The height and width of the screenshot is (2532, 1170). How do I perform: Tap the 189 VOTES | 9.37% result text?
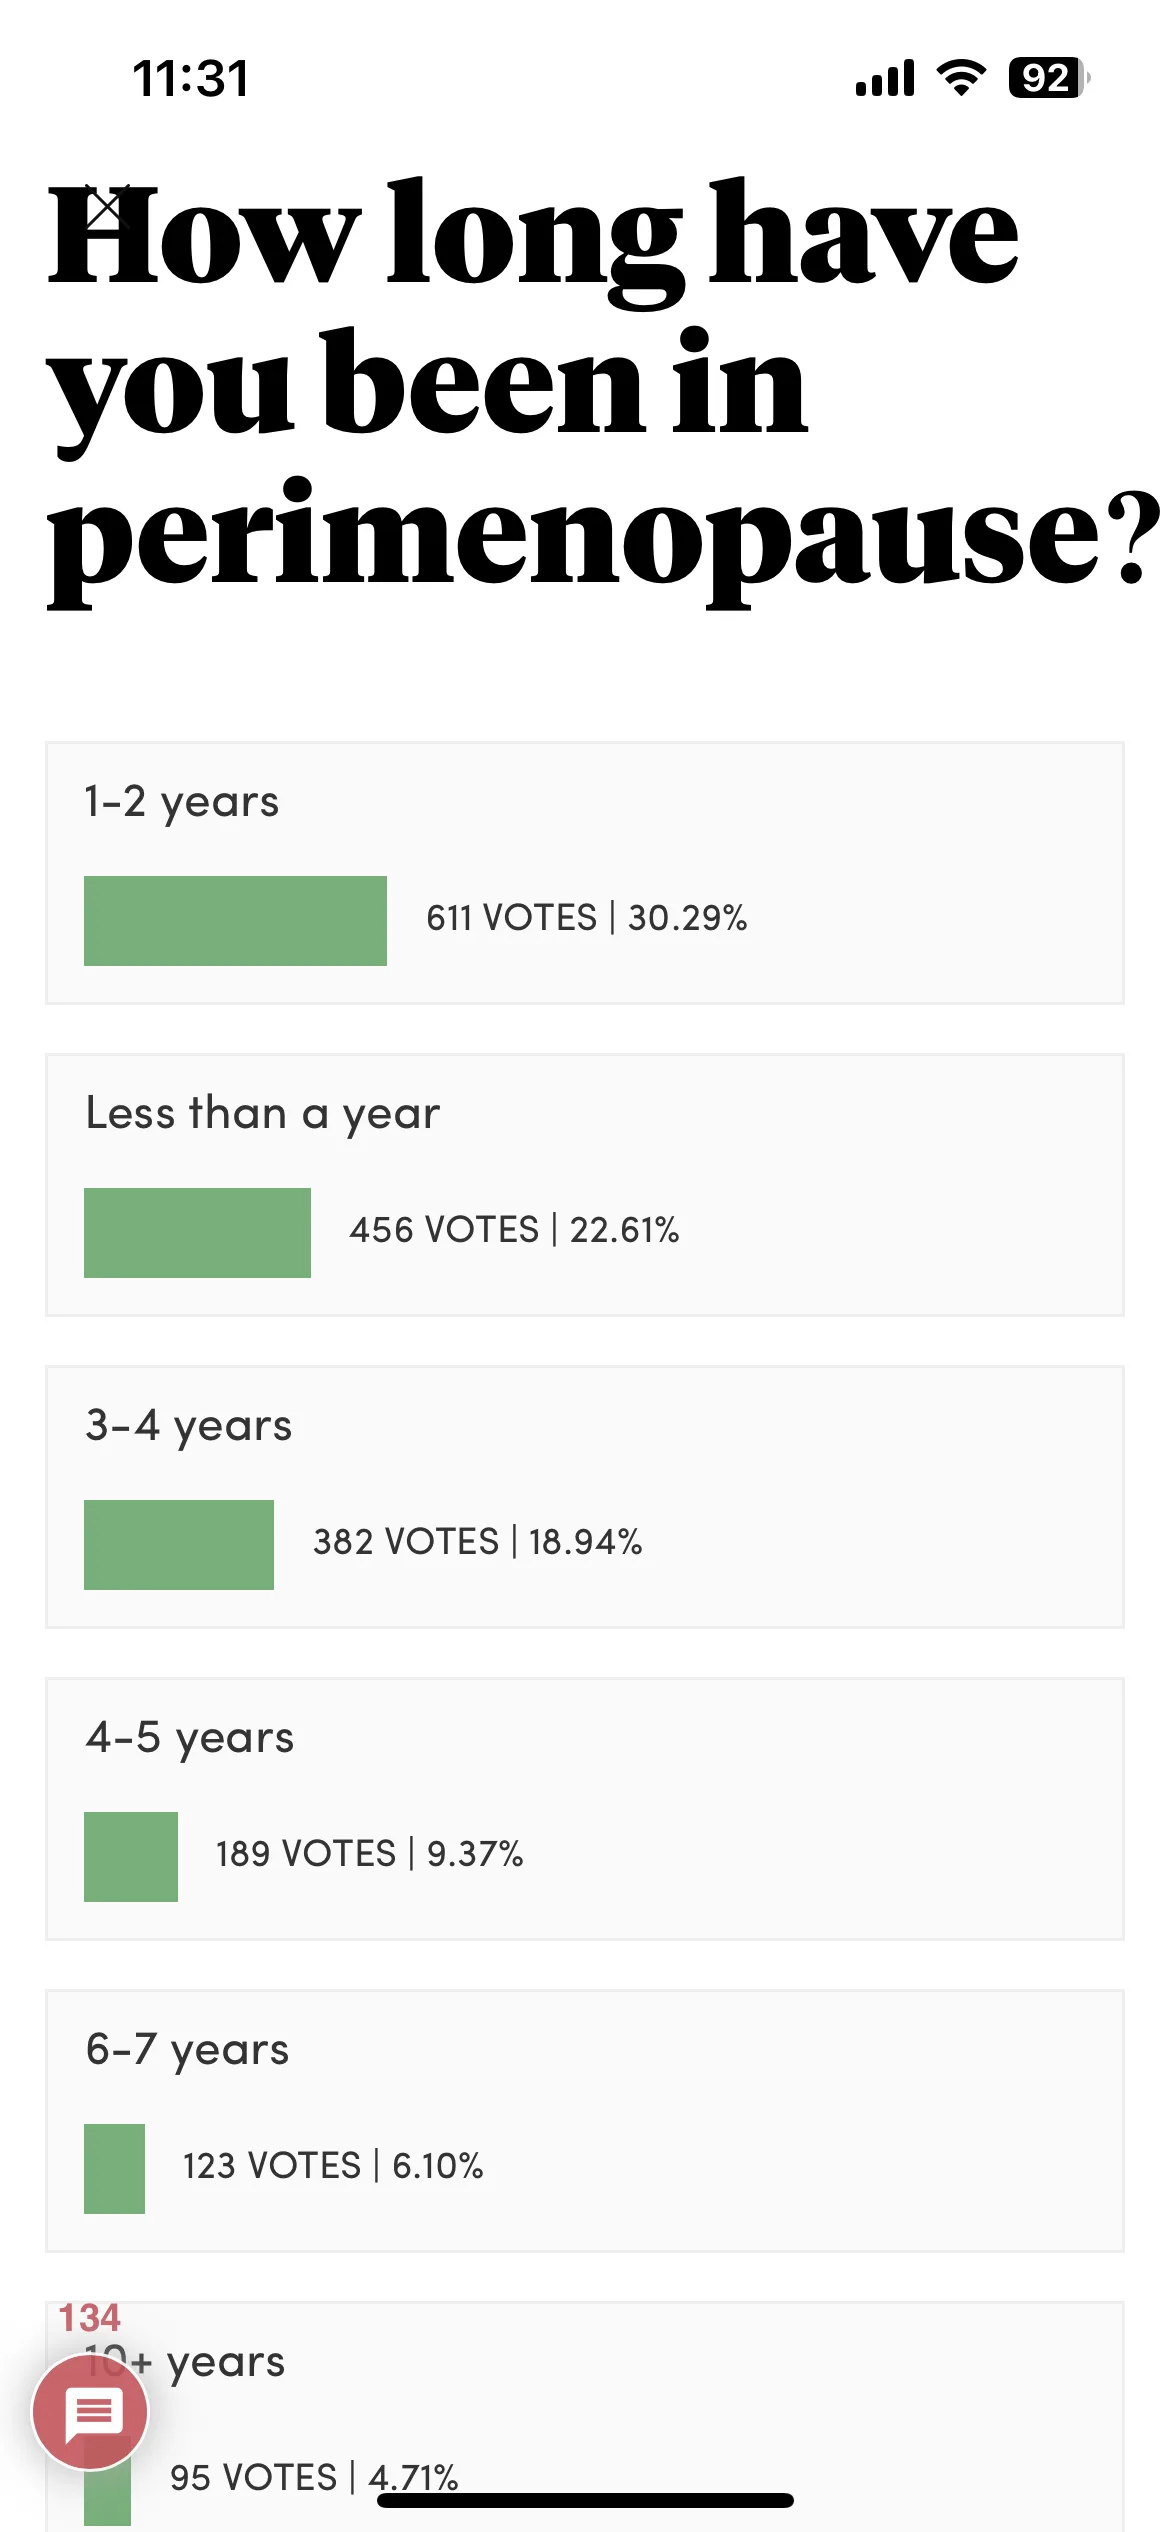click(x=369, y=1854)
